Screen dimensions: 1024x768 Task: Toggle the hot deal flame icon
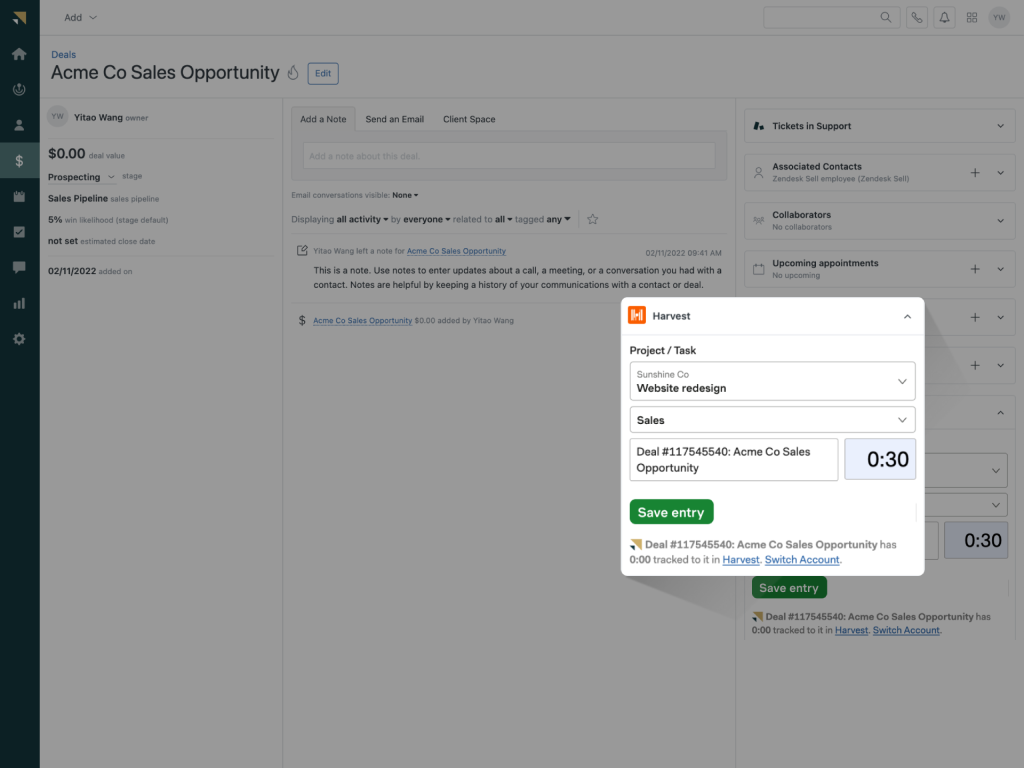point(293,73)
